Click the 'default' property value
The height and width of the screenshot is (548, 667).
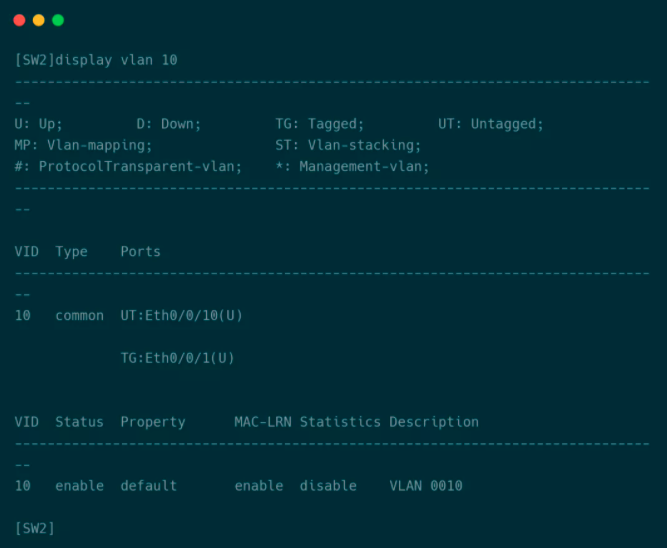coord(148,486)
